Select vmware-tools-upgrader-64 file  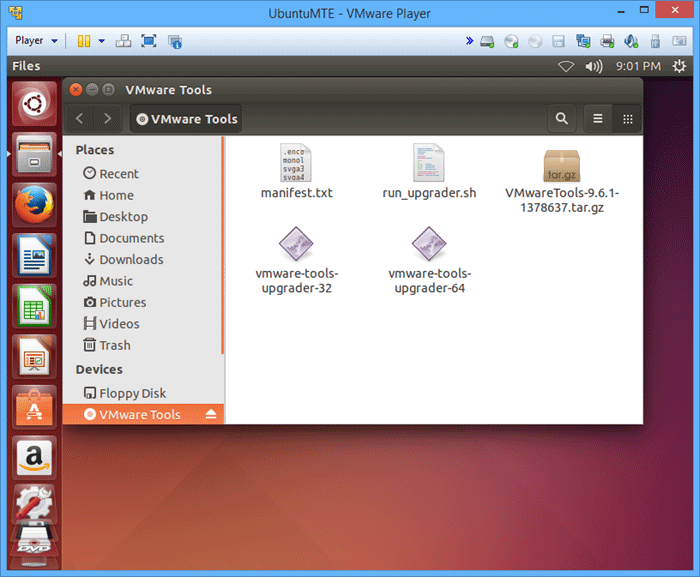pyautogui.click(x=429, y=260)
